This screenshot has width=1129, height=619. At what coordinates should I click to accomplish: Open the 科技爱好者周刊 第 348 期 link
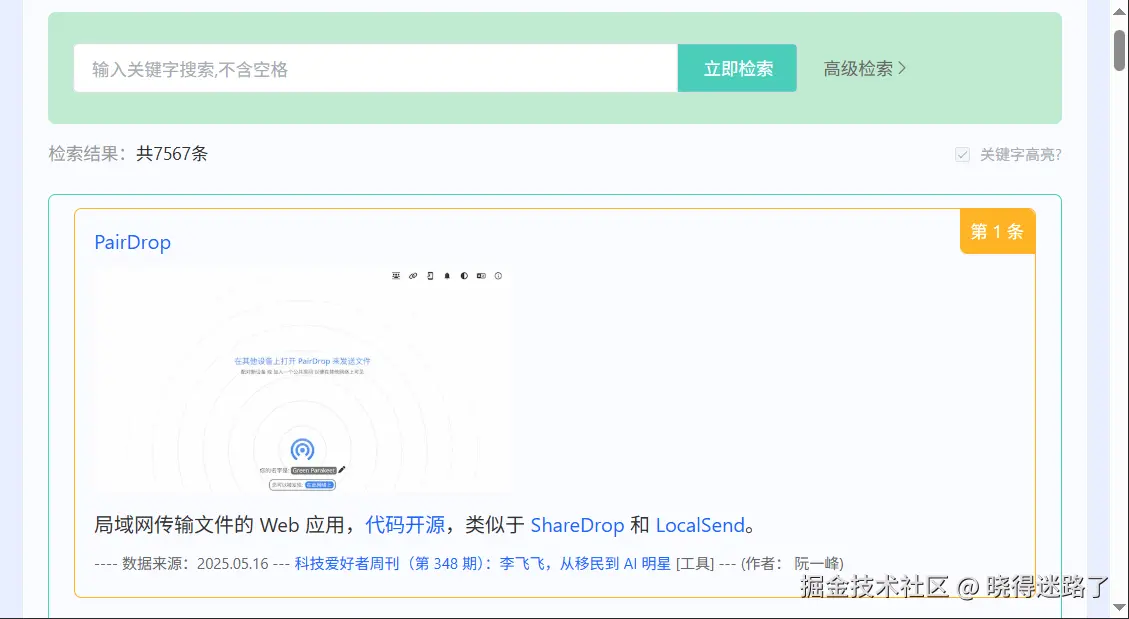click(482, 564)
